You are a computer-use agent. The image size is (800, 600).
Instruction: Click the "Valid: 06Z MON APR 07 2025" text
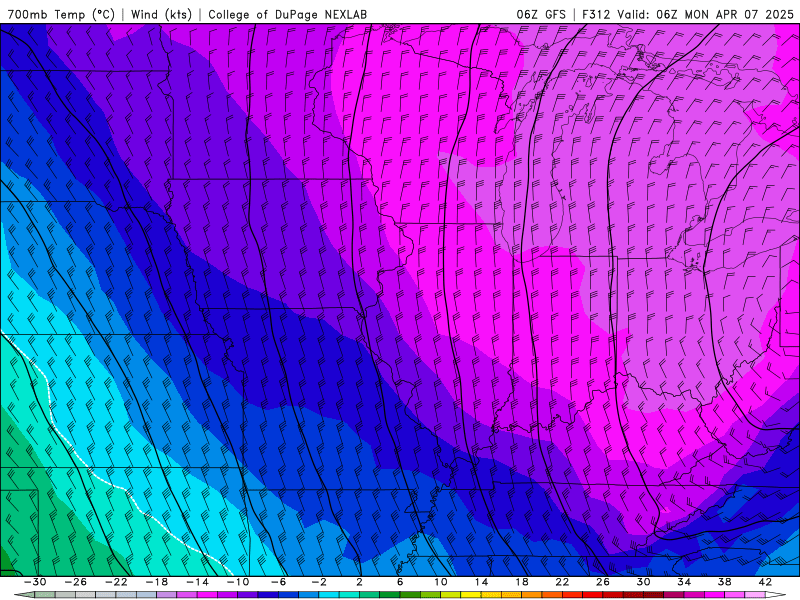coord(706,14)
